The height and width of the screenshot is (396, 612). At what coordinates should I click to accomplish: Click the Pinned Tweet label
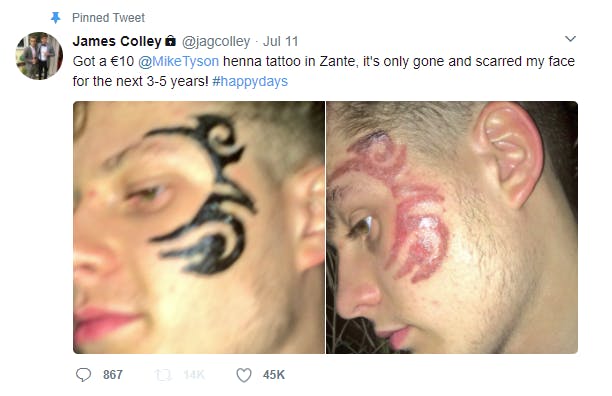pos(108,18)
